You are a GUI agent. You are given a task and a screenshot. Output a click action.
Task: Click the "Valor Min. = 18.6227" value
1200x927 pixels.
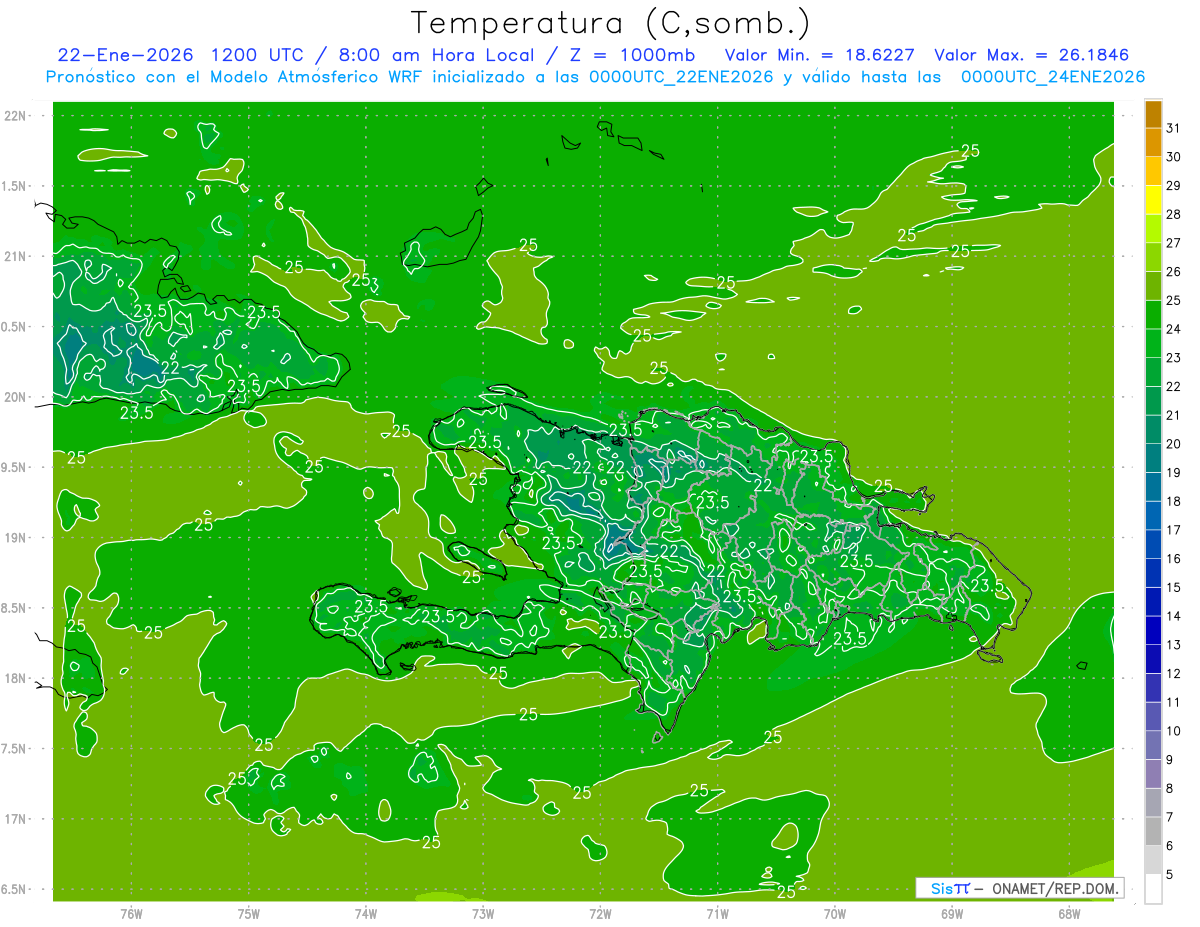pos(821,55)
